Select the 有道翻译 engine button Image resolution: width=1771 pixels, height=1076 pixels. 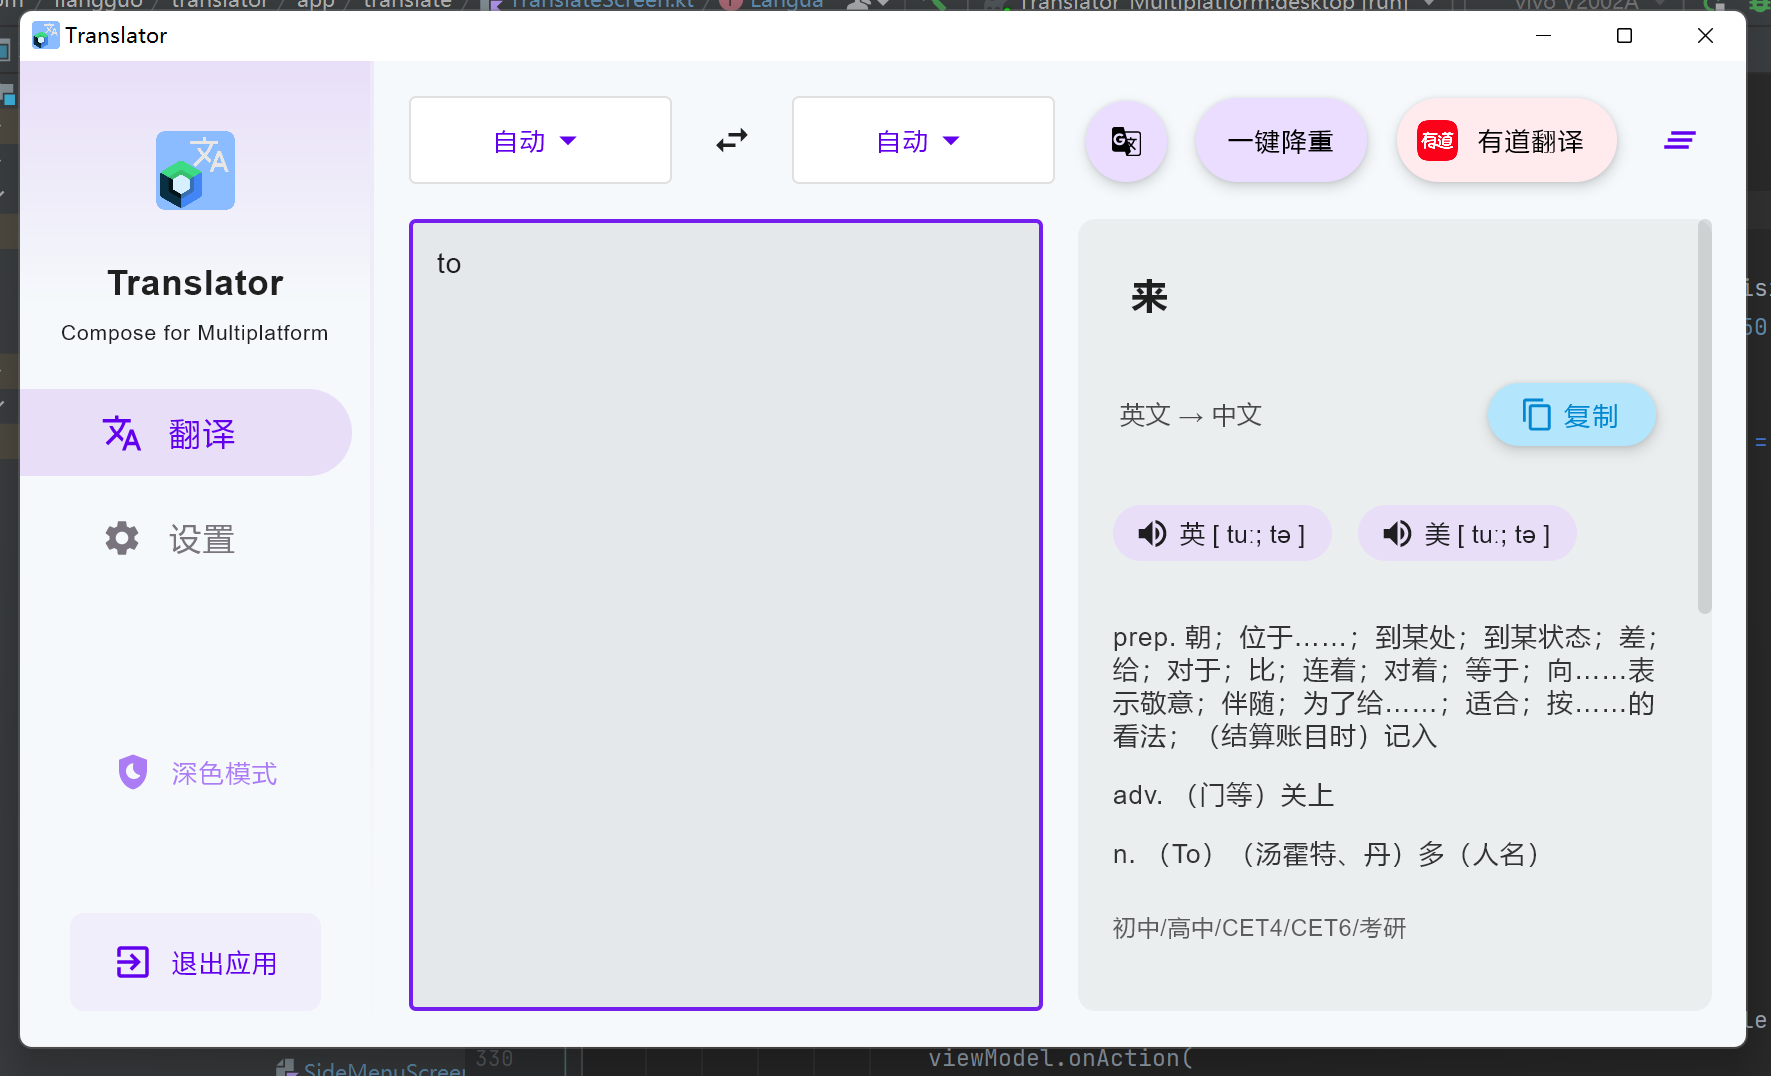tap(1507, 141)
